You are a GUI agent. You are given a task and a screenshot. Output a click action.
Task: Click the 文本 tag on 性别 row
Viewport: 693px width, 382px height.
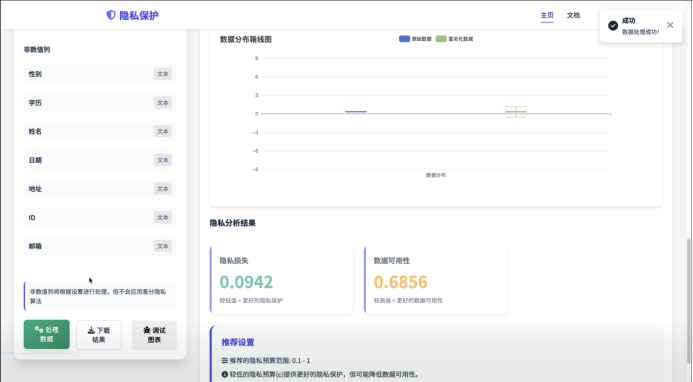[163, 74]
